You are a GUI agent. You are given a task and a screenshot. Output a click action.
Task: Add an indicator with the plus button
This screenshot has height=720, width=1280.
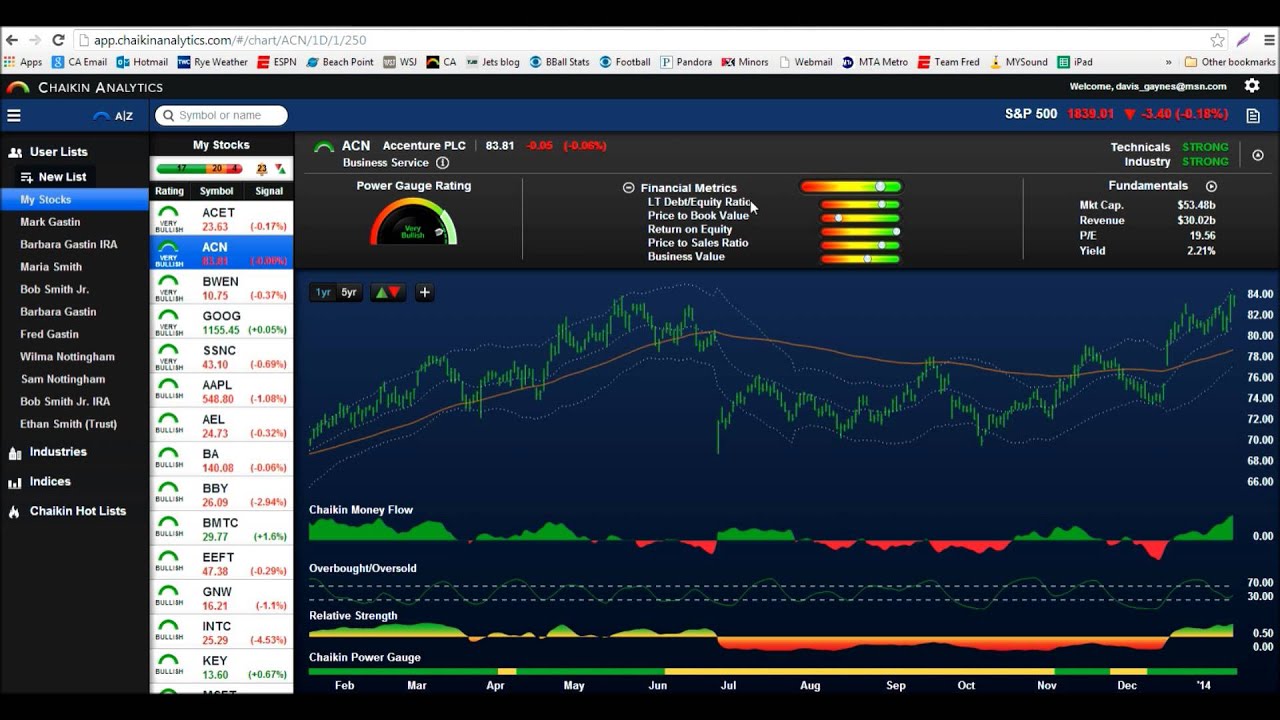[x=425, y=292]
